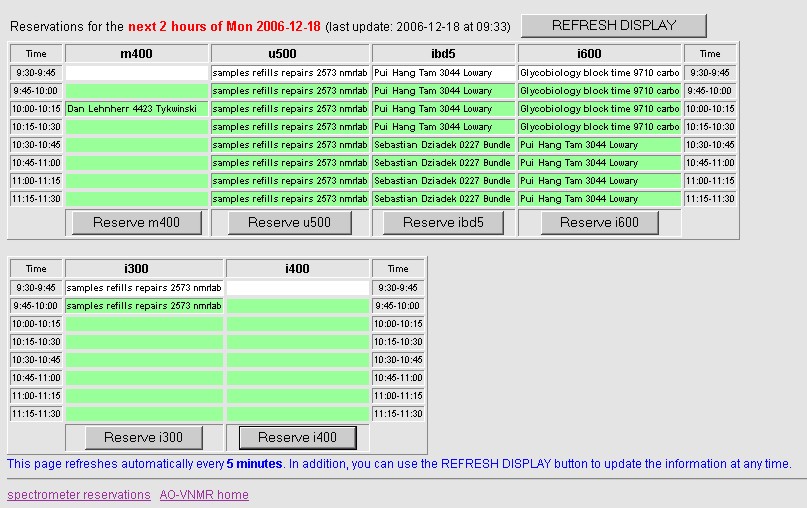This screenshot has width=807, height=508.
Task: Click empty m400 slot at 9:30-9:45
Action: point(136,73)
